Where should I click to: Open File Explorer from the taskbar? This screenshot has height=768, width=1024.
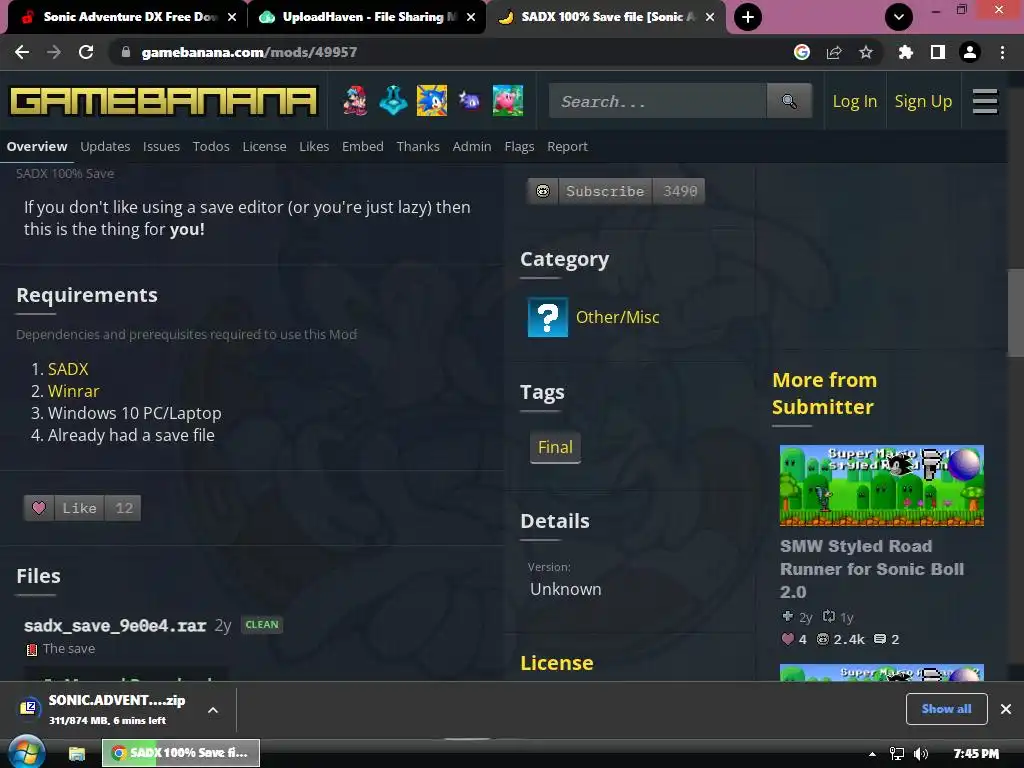tap(77, 754)
